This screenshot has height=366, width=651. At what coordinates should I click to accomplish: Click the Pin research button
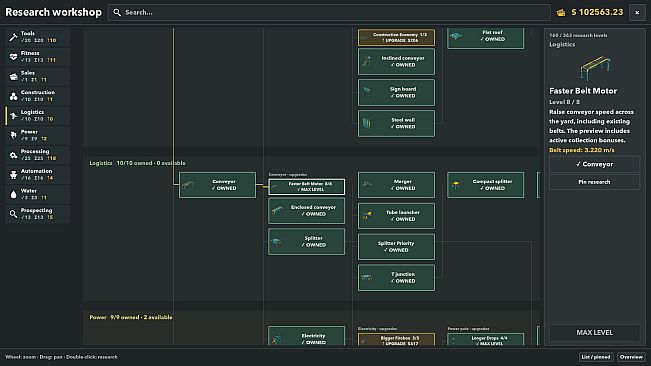[595, 182]
